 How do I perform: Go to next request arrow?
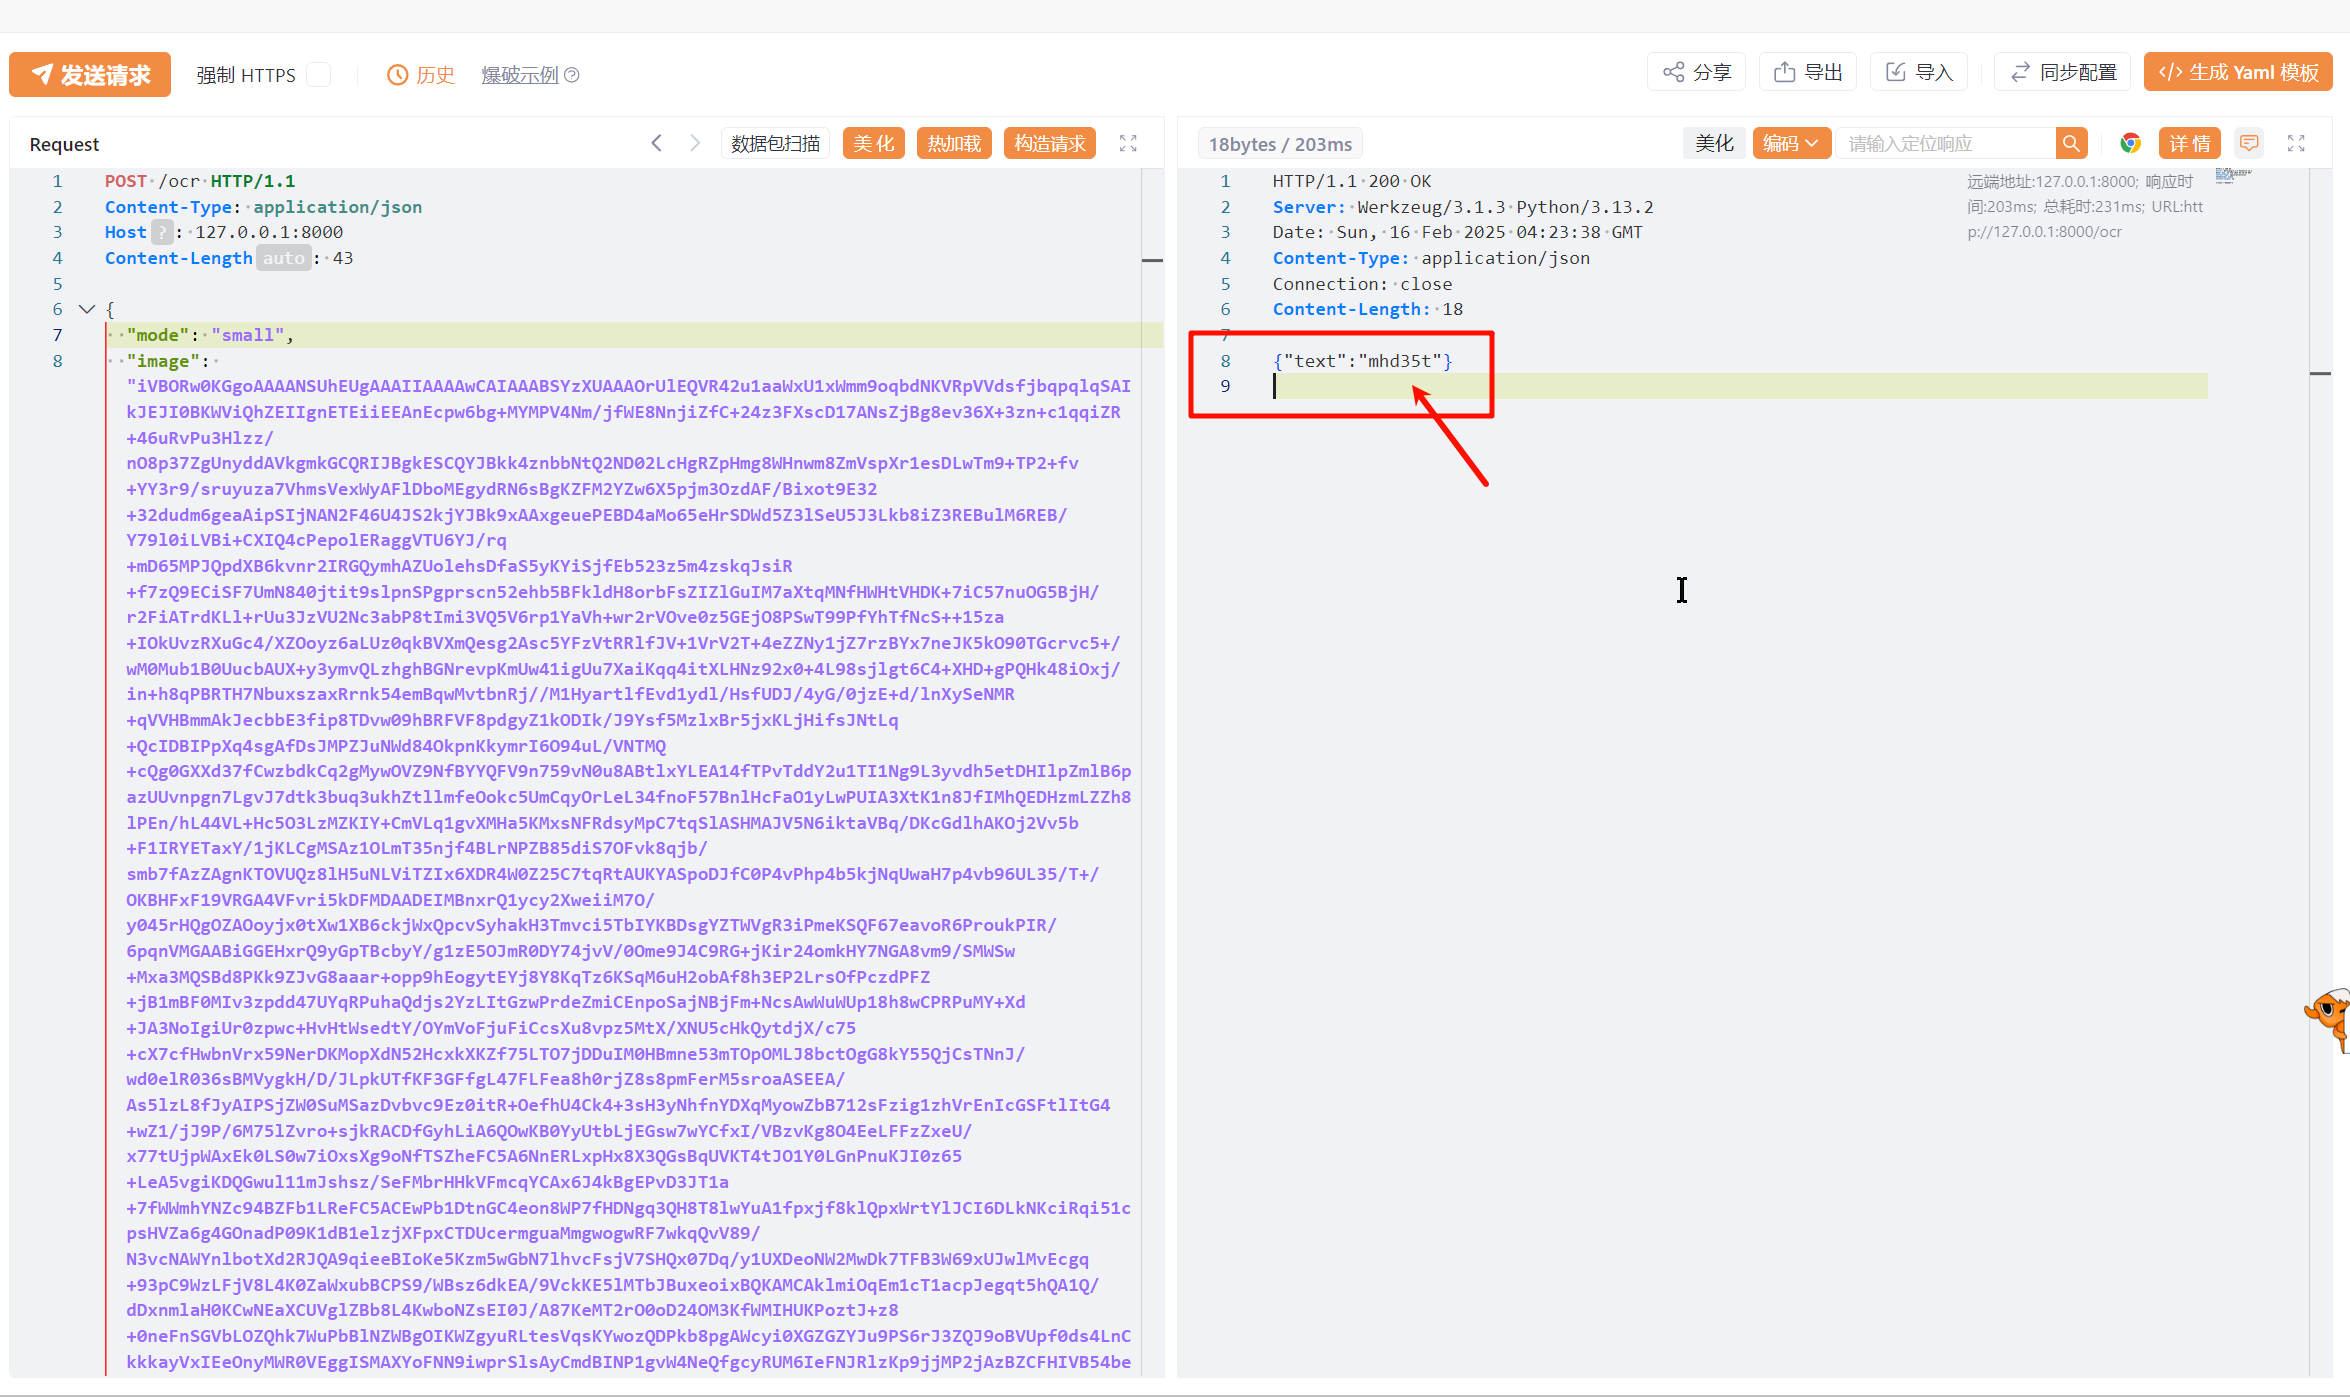pos(695,143)
